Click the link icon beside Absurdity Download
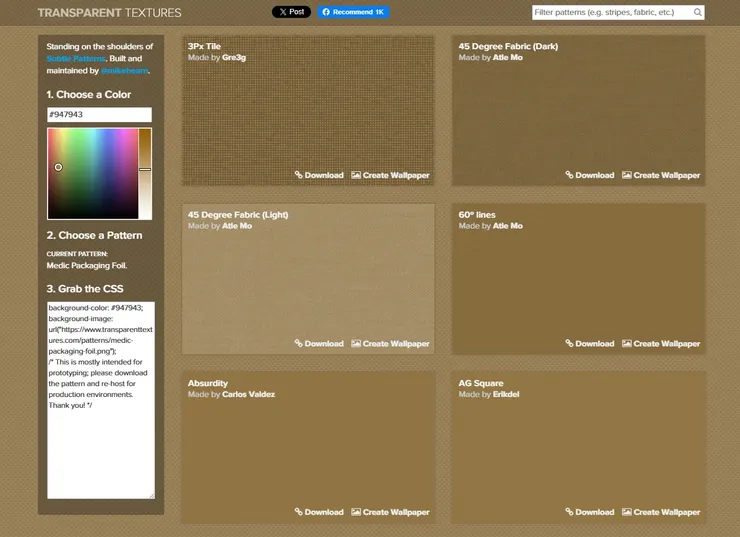740x537 pixels. pos(298,512)
